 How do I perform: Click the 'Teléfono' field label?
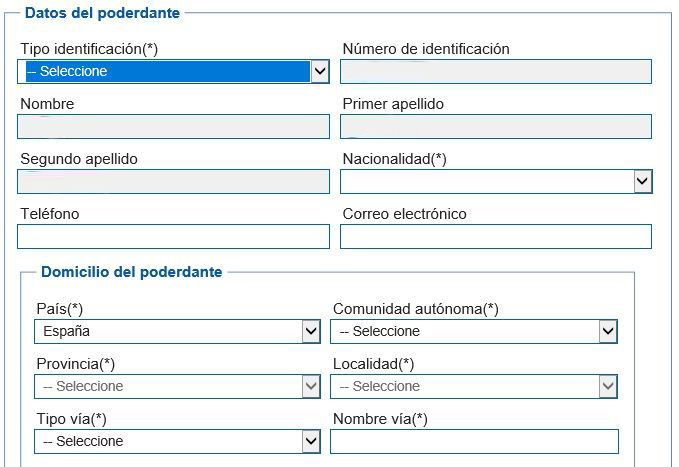50,214
